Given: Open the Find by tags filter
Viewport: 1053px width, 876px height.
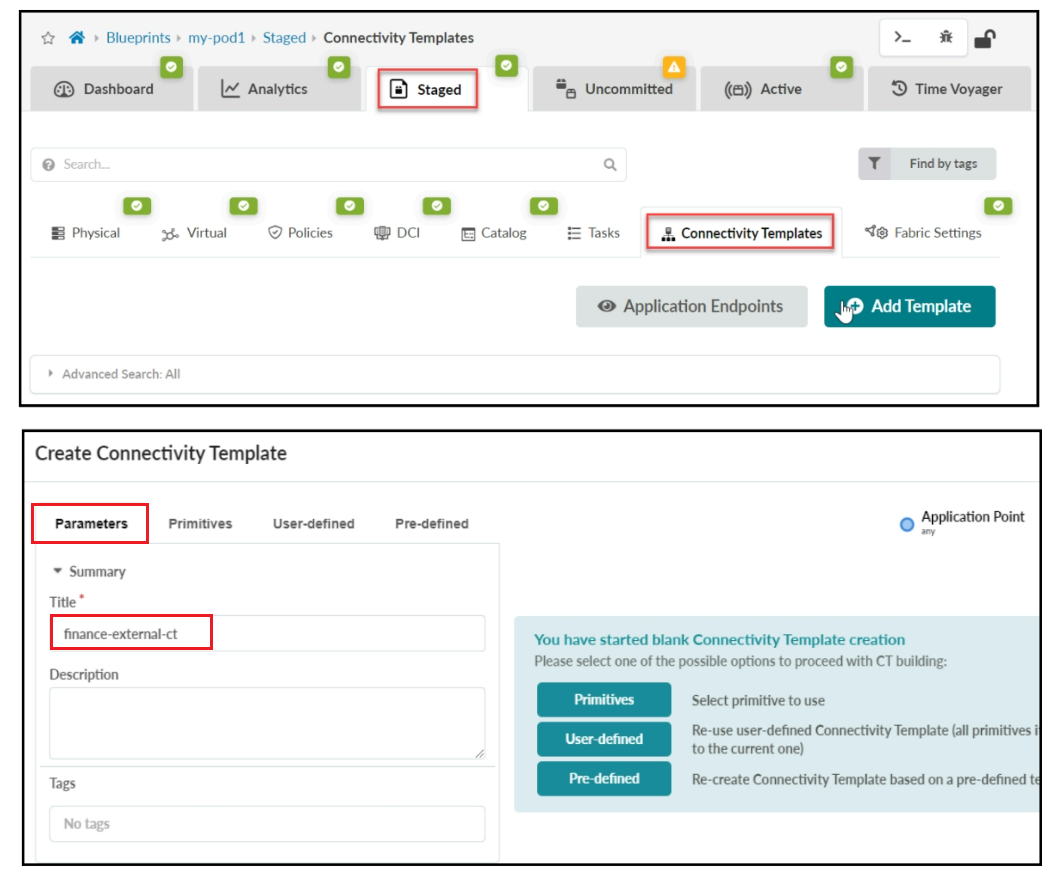Looking at the screenshot, I should [x=927, y=164].
